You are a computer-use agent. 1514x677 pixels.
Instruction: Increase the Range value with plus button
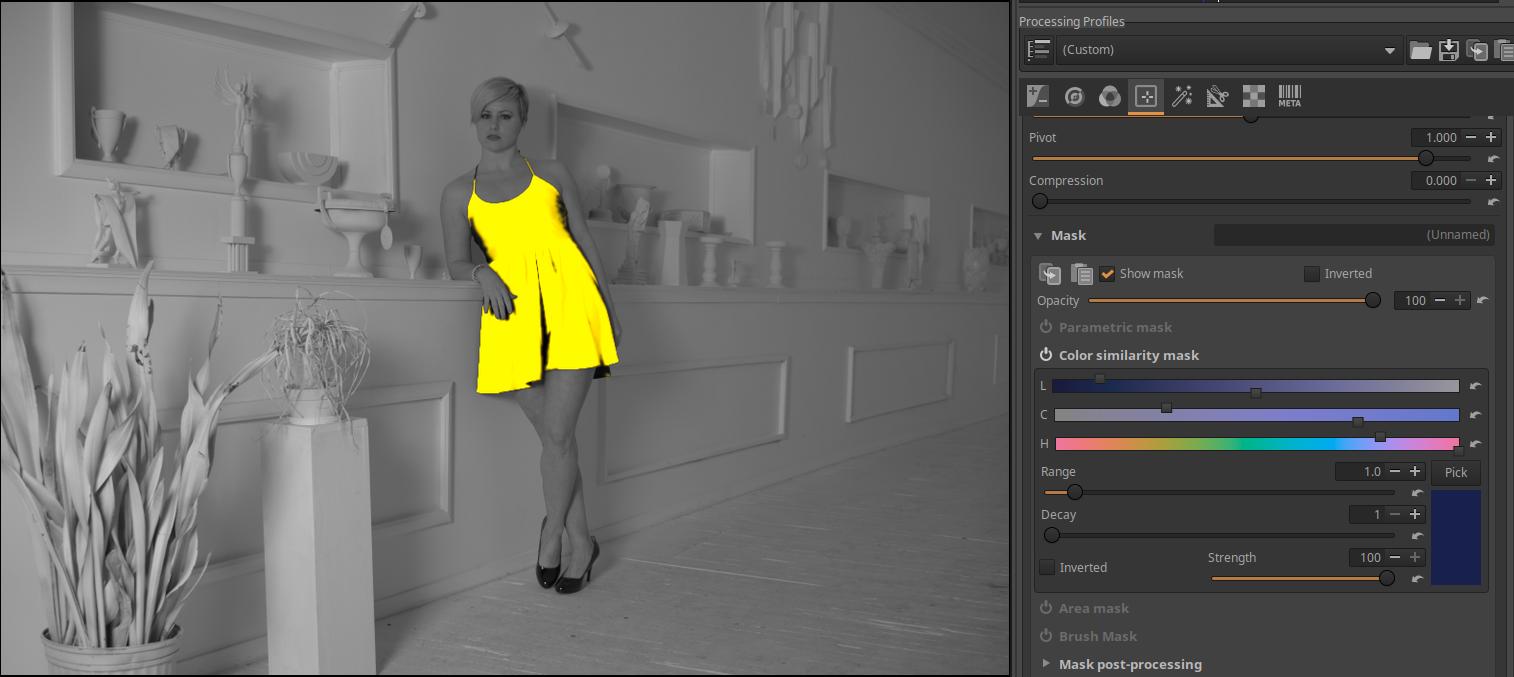pos(1415,472)
